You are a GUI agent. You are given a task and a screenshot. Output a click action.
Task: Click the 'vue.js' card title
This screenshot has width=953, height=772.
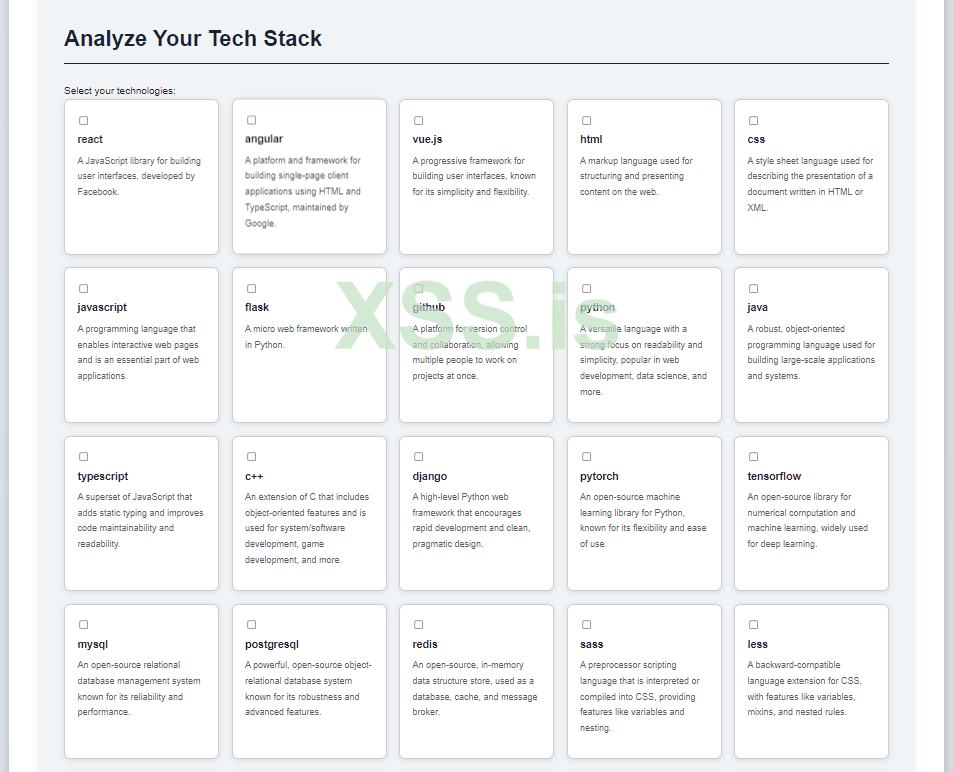tap(427, 139)
